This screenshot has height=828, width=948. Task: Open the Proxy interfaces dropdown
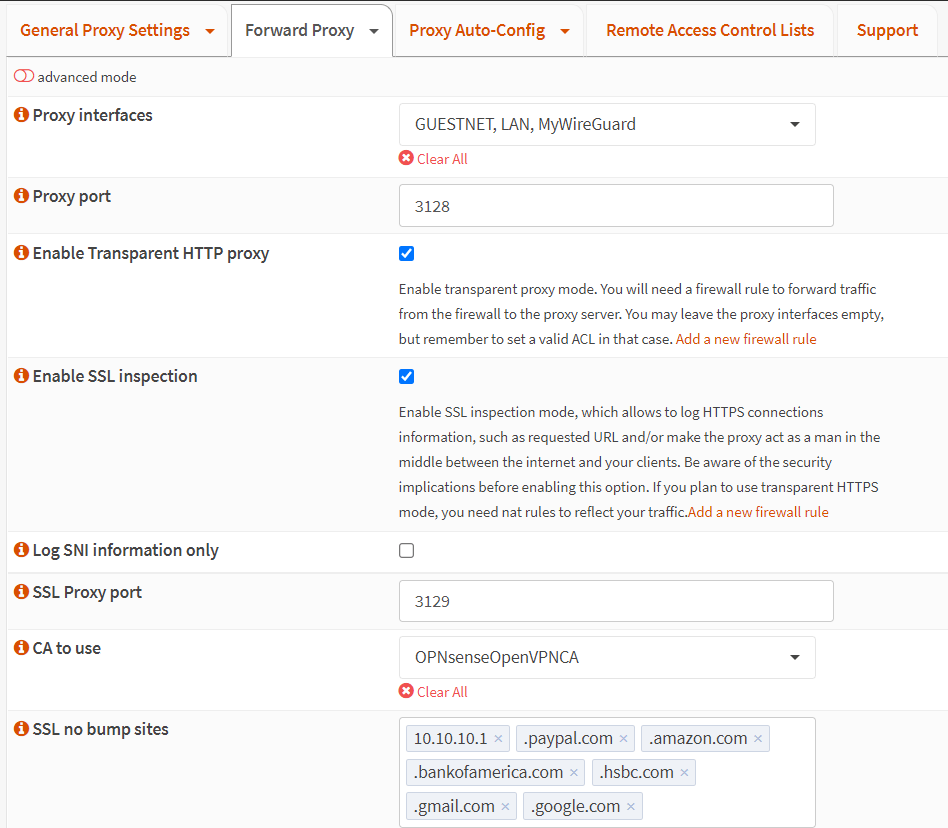point(606,125)
